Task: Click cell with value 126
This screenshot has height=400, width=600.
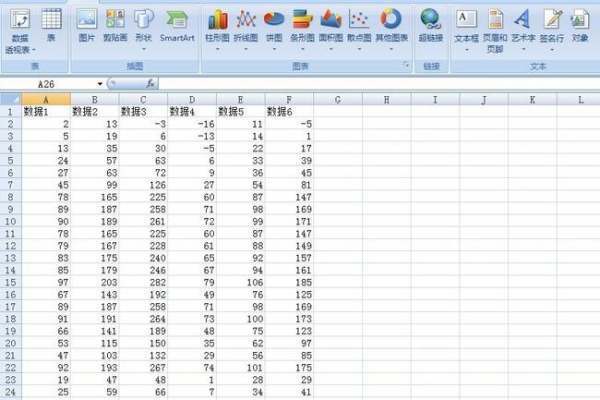Action: coord(143,185)
